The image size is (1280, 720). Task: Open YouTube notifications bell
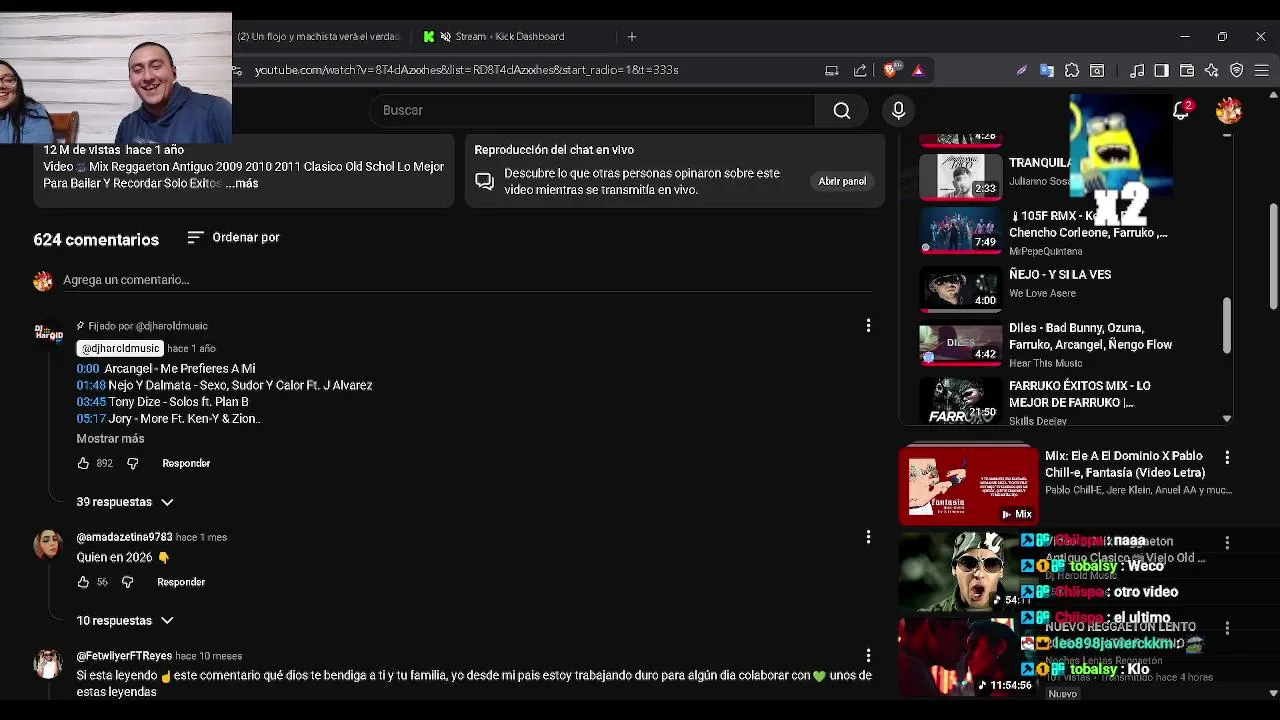pos(1181,110)
